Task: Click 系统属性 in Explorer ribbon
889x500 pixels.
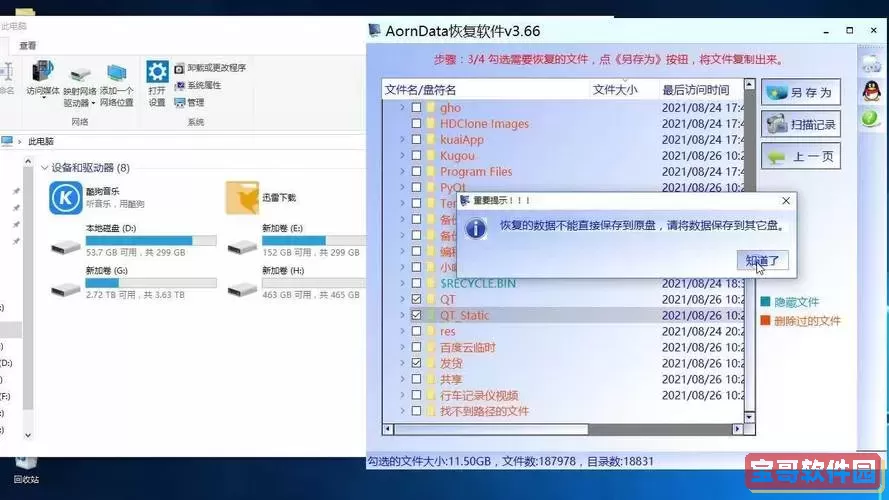Action: [197, 85]
